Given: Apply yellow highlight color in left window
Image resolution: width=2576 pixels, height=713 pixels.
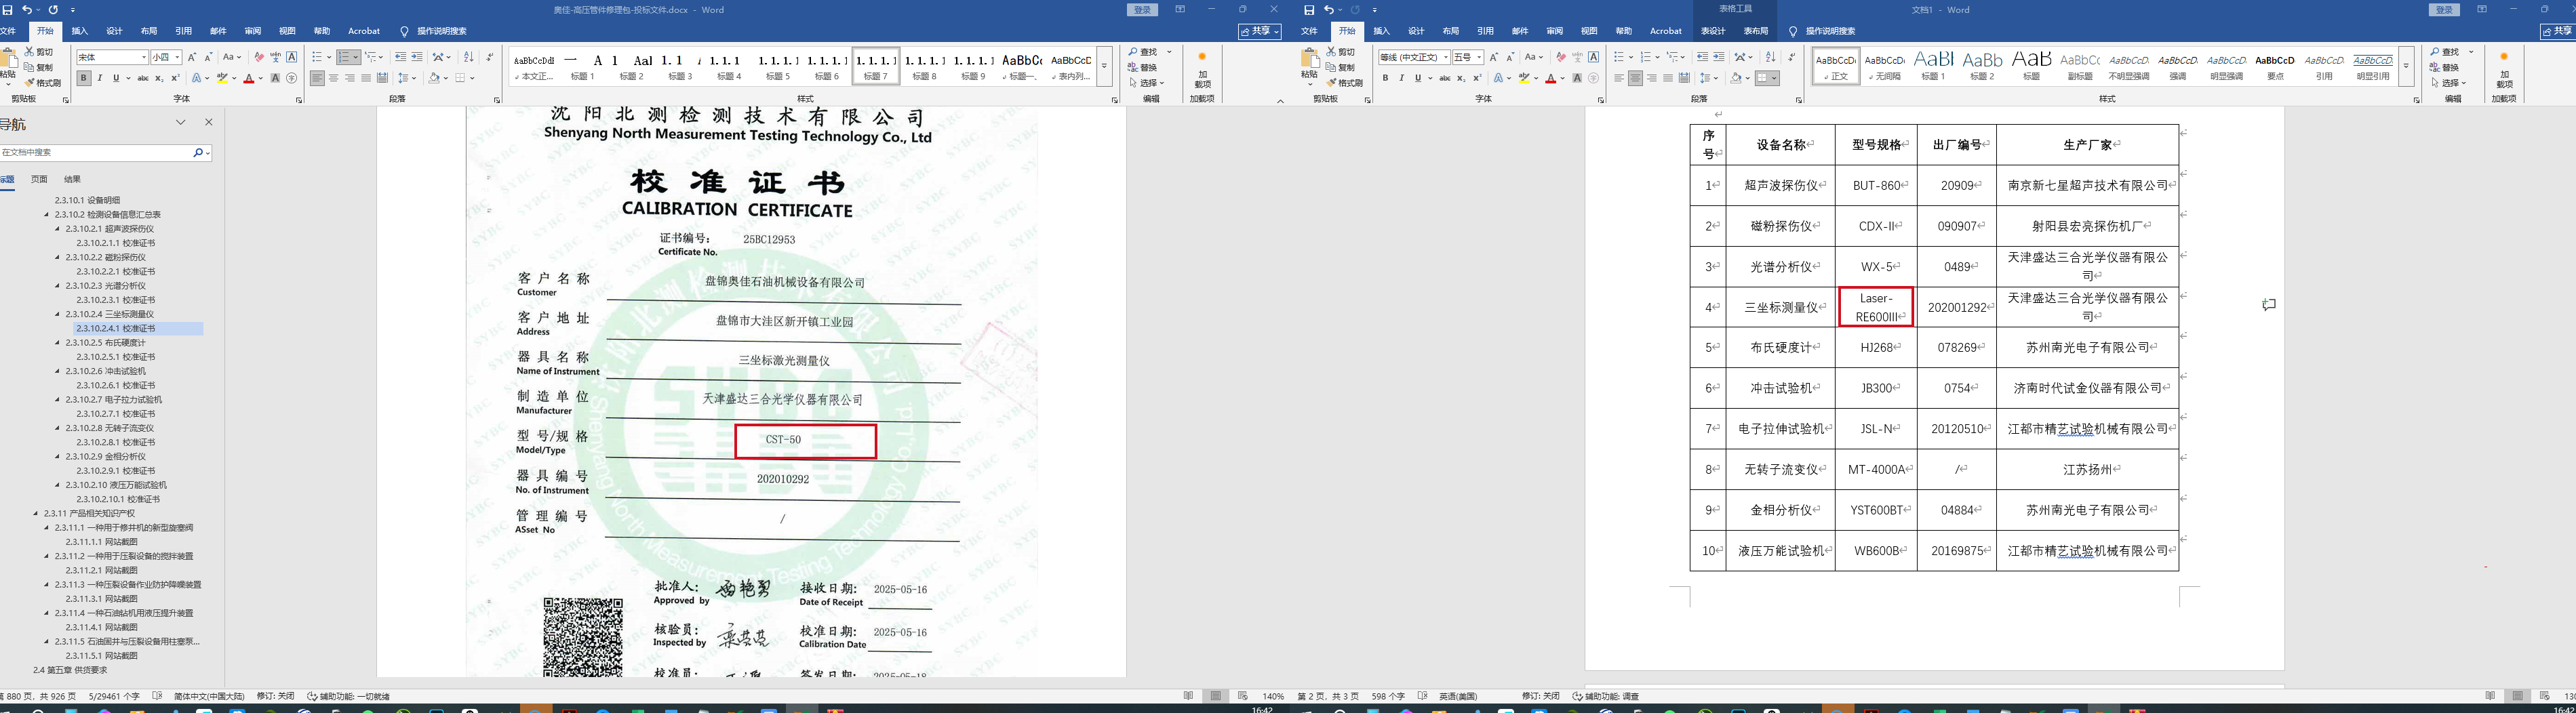Looking at the screenshot, I should pyautogui.click(x=223, y=78).
